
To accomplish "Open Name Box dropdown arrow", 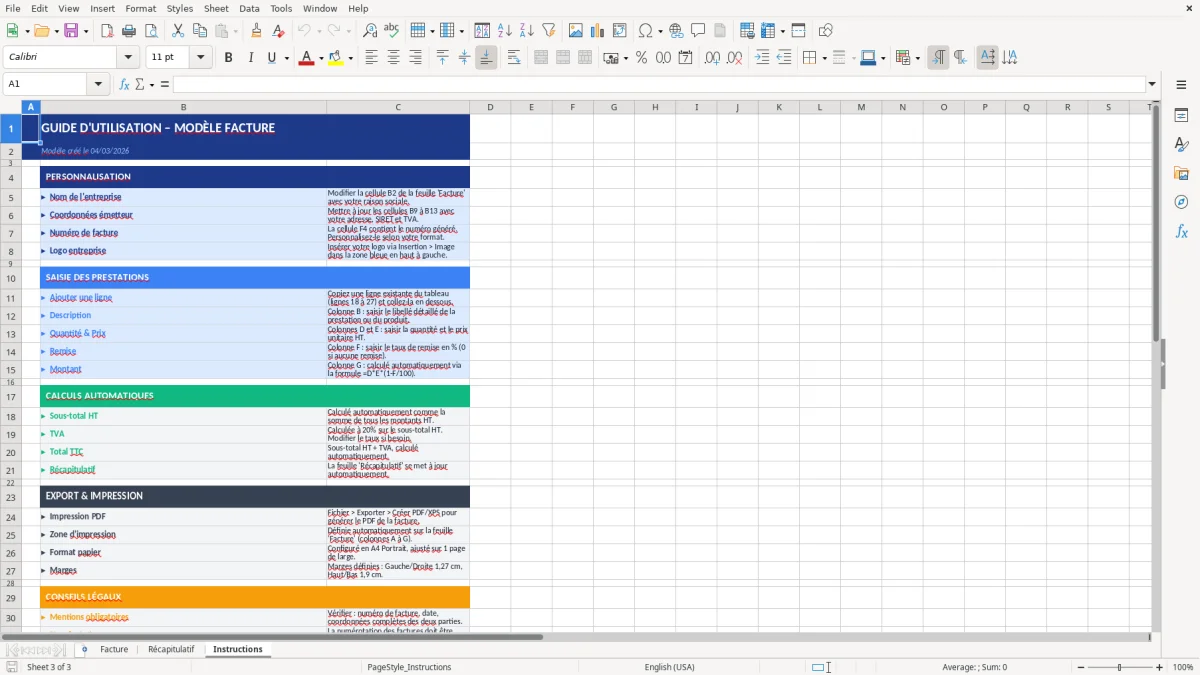I will [100, 84].
